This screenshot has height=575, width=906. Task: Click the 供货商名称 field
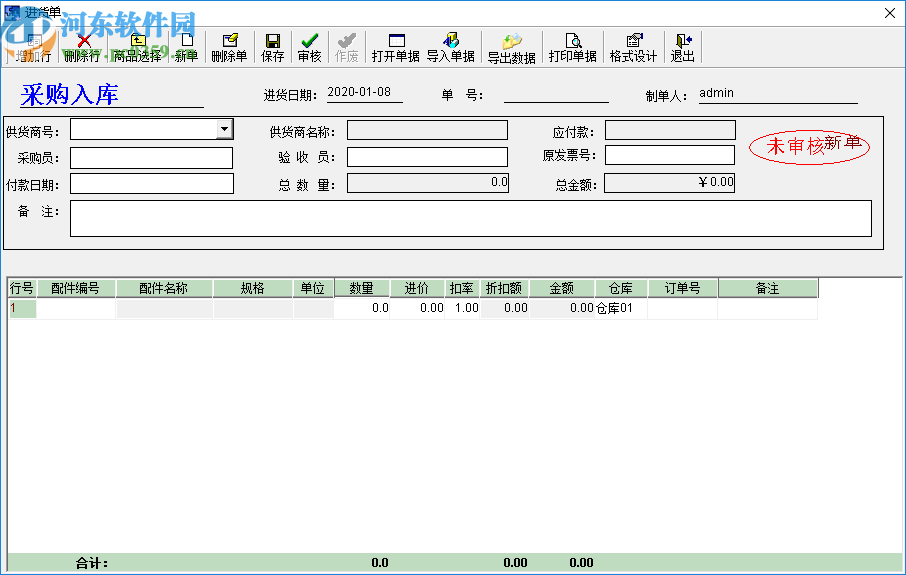[x=427, y=130]
